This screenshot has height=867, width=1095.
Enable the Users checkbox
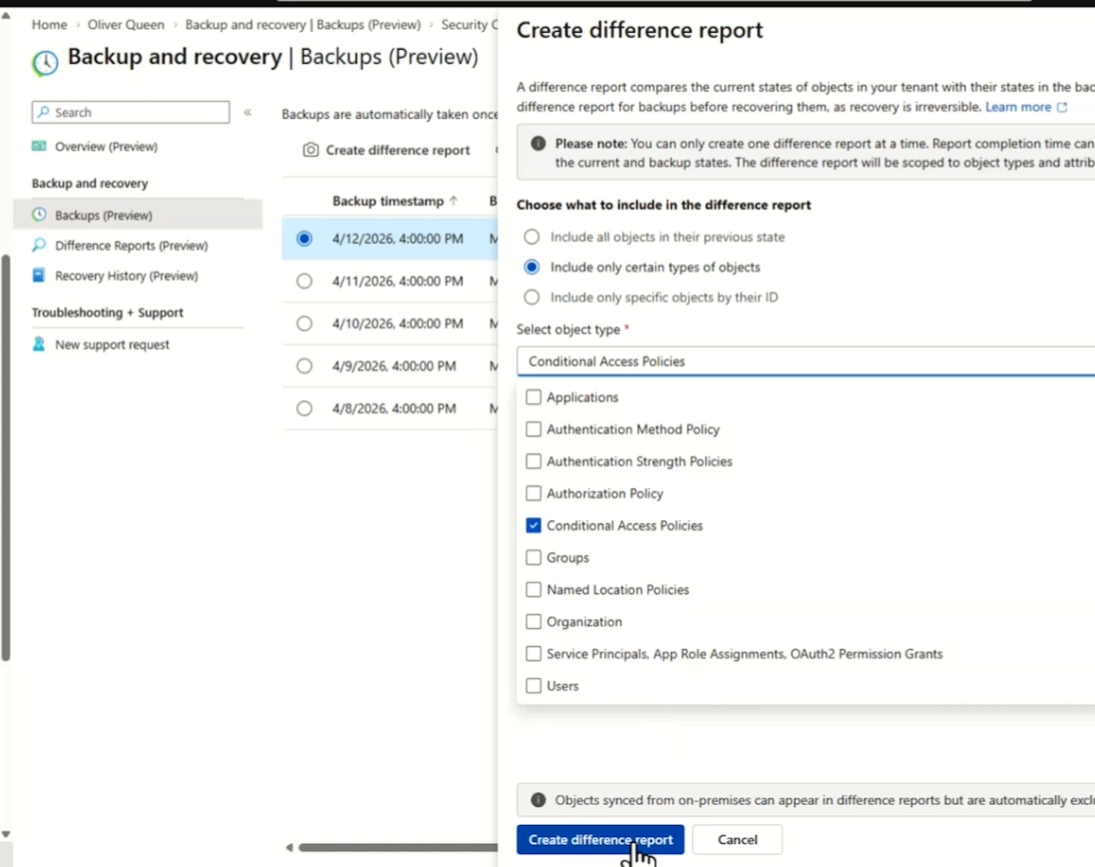[534, 686]
